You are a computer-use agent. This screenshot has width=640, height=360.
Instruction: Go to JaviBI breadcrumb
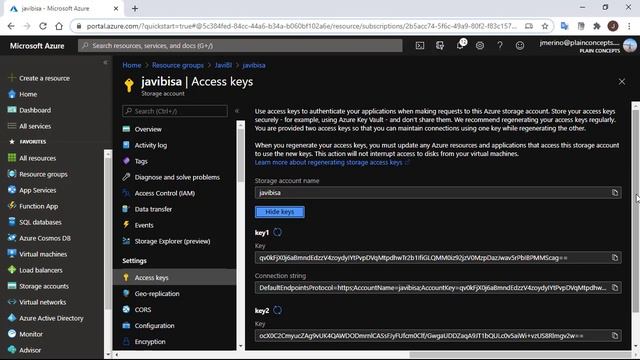pyautogui.click(x=223, y=65)
